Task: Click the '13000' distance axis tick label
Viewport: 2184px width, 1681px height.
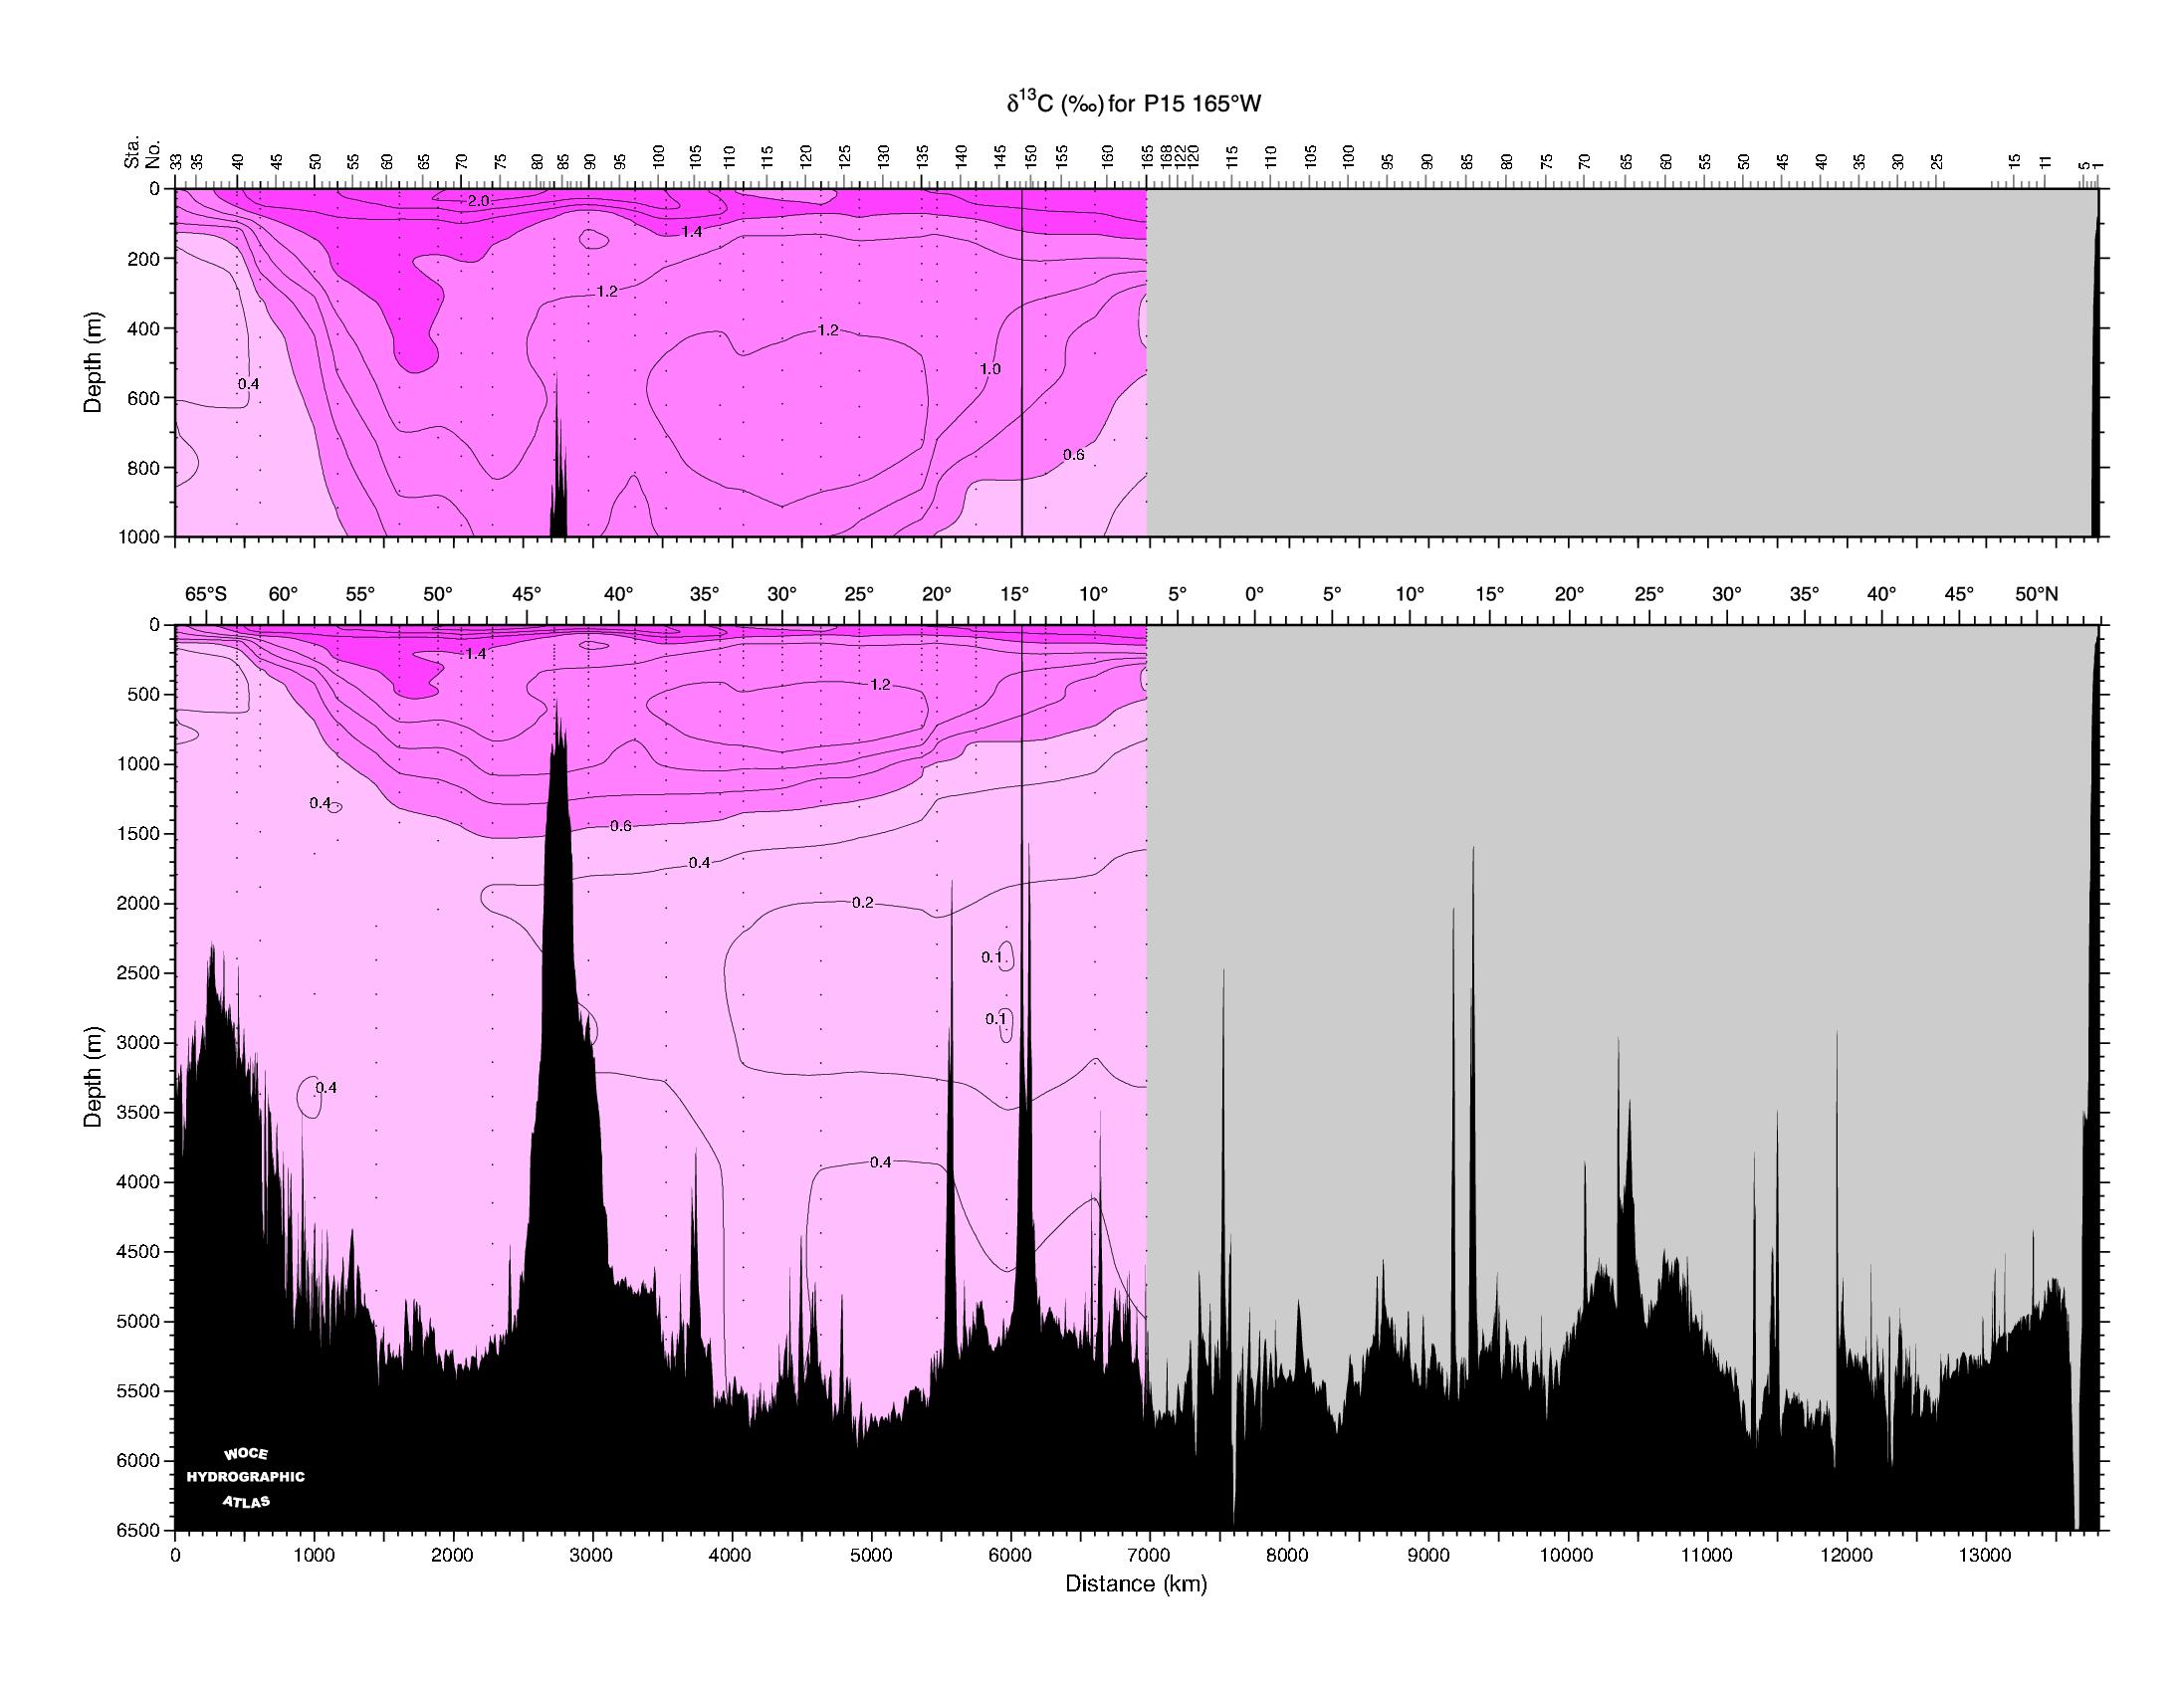Action: [x=1985, y=1556]
